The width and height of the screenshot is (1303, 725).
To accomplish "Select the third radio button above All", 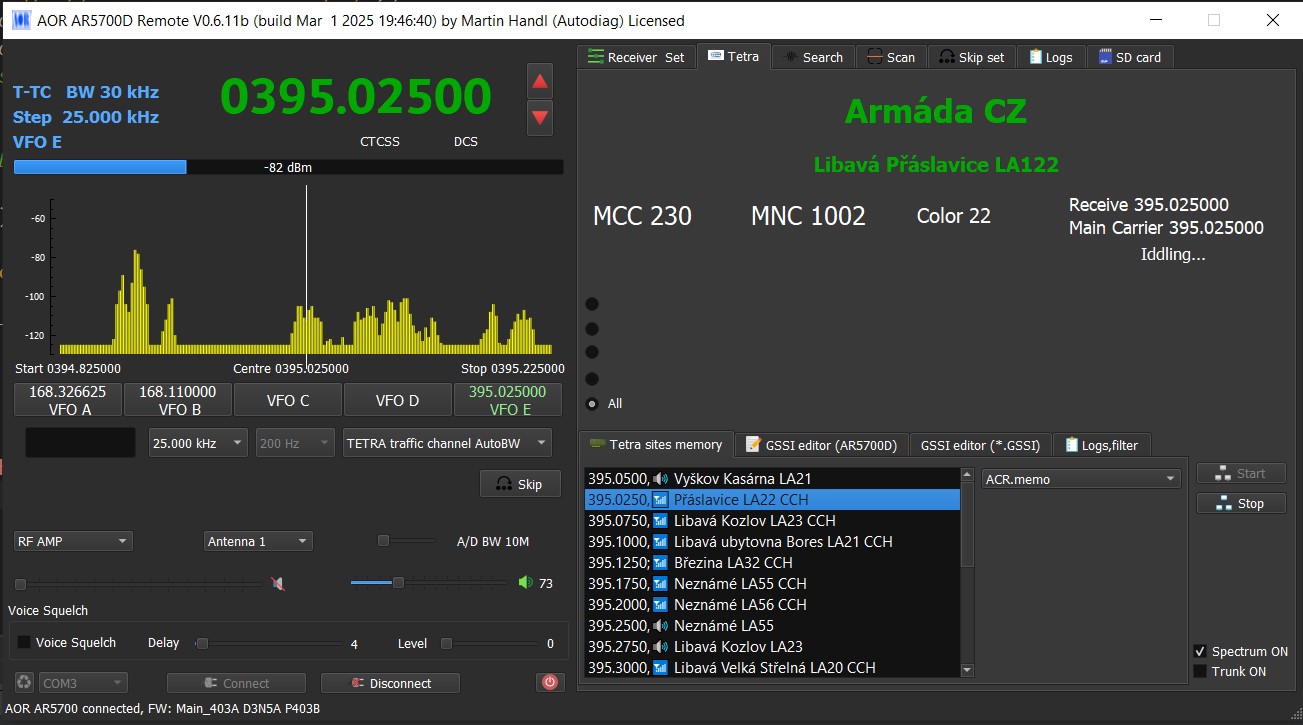I will (x=592, y=352).
